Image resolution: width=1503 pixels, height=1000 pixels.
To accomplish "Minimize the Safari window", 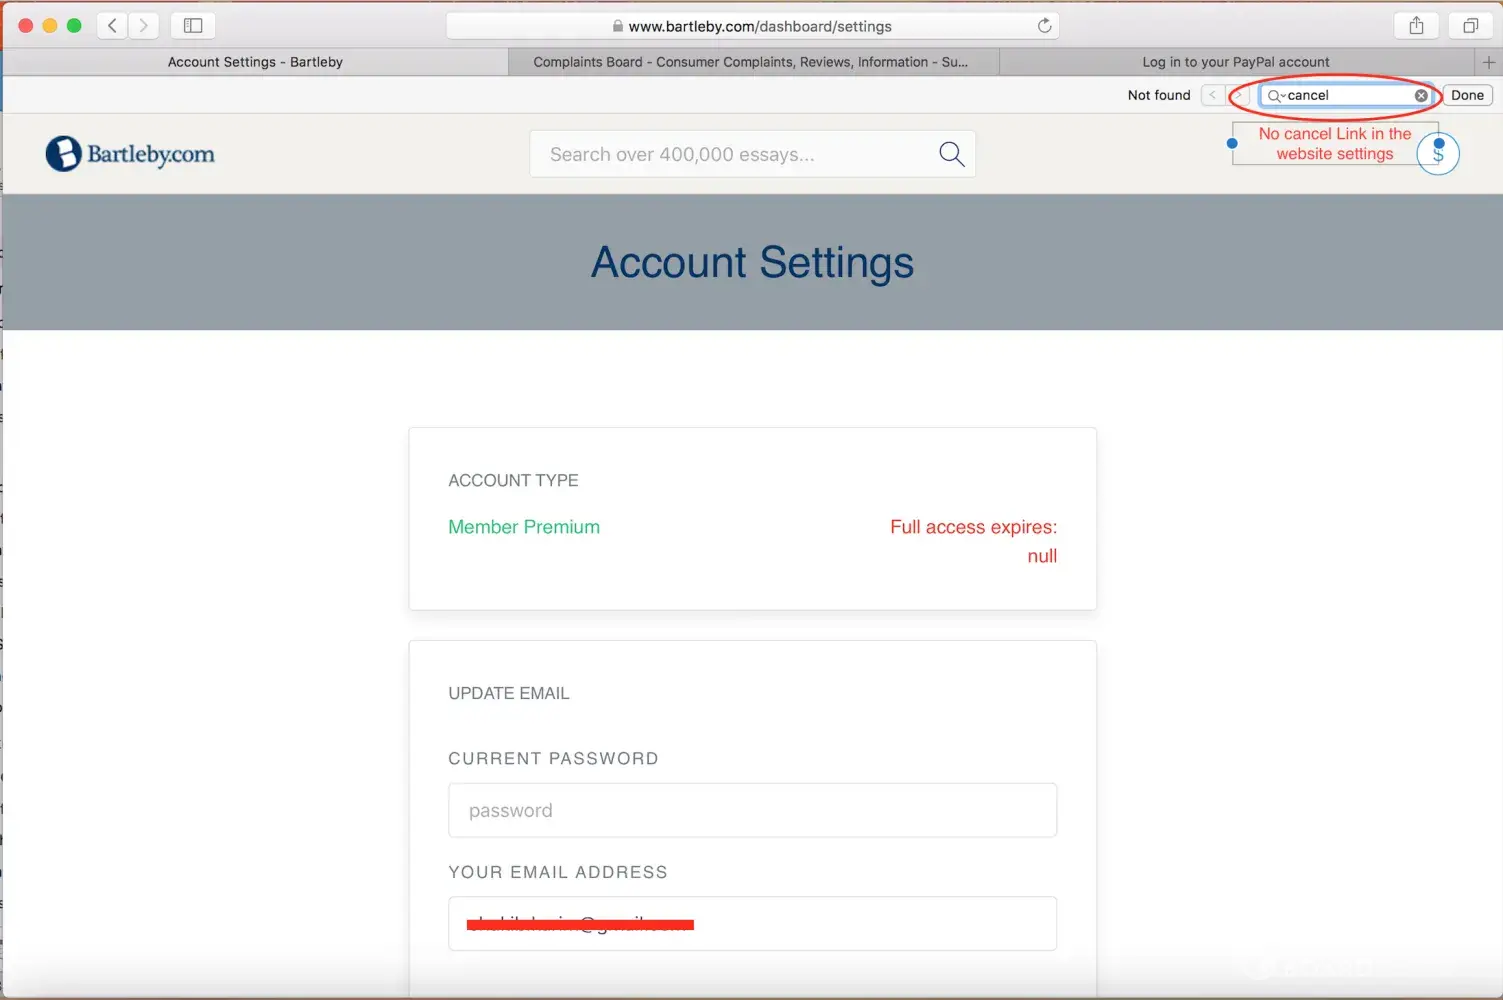I will point(50,26).
